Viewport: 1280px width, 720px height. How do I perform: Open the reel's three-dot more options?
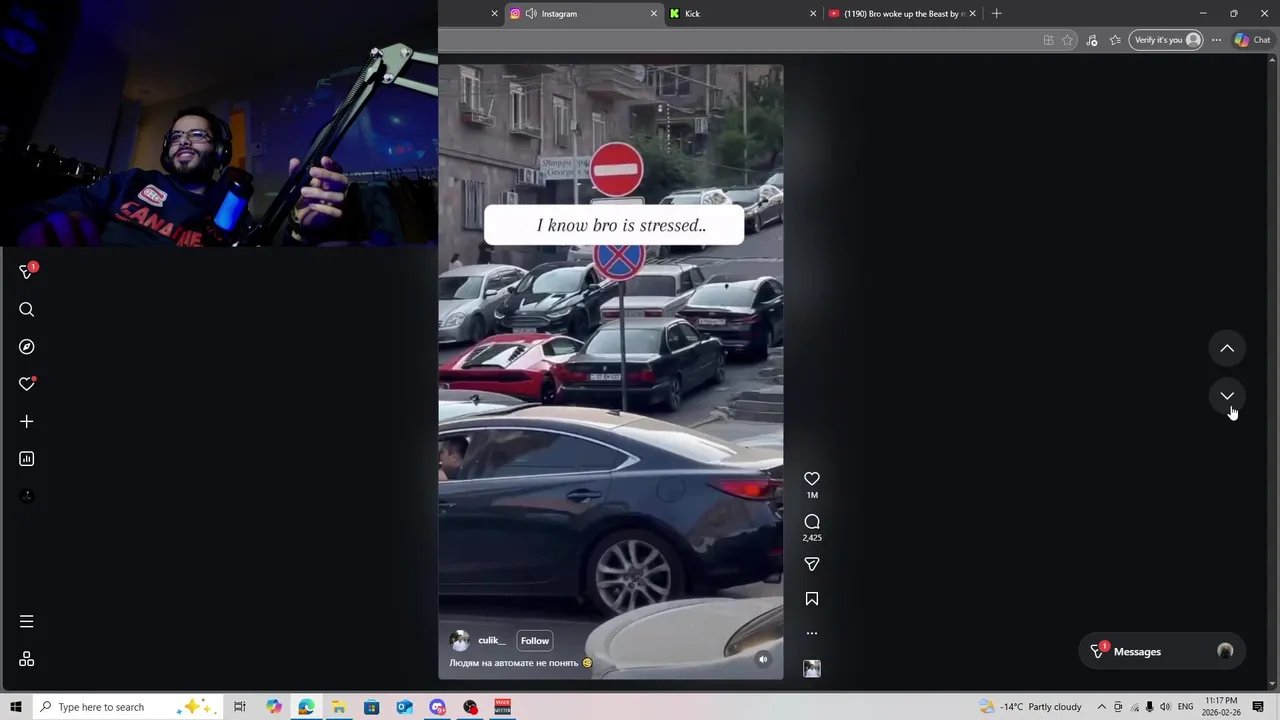click(x=812, y=633)
